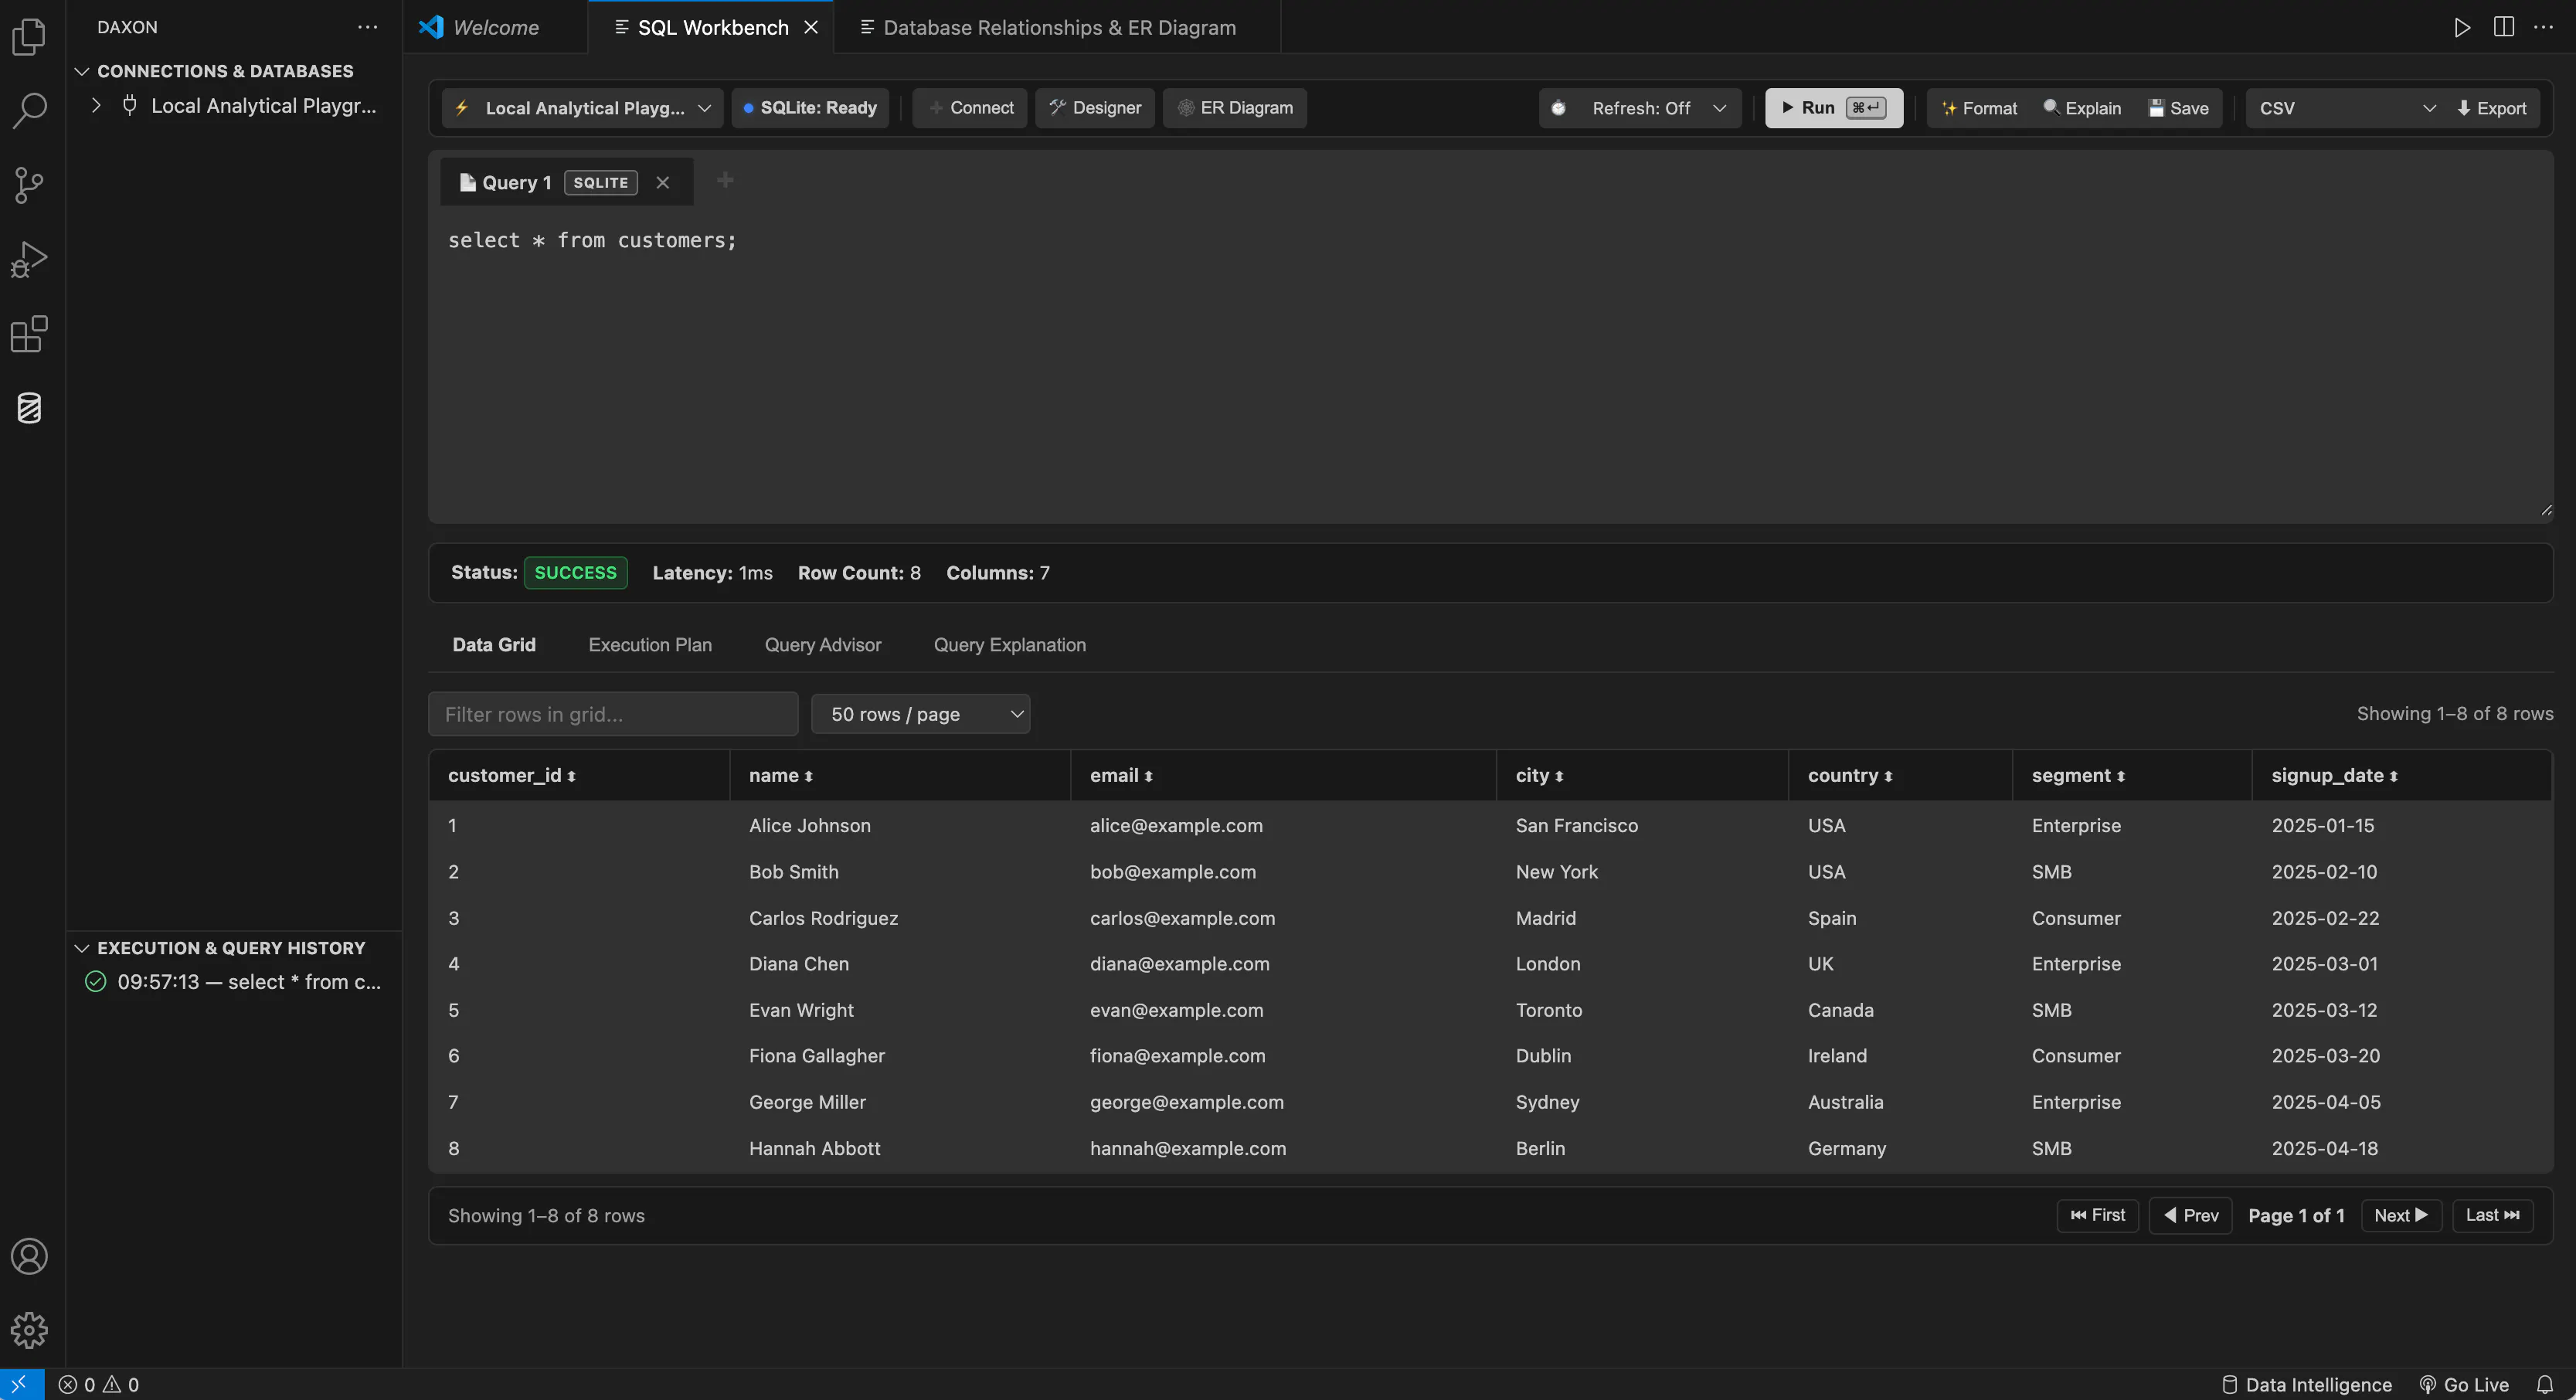Open the CSV export format dropdown

[x=2346, y=108]
